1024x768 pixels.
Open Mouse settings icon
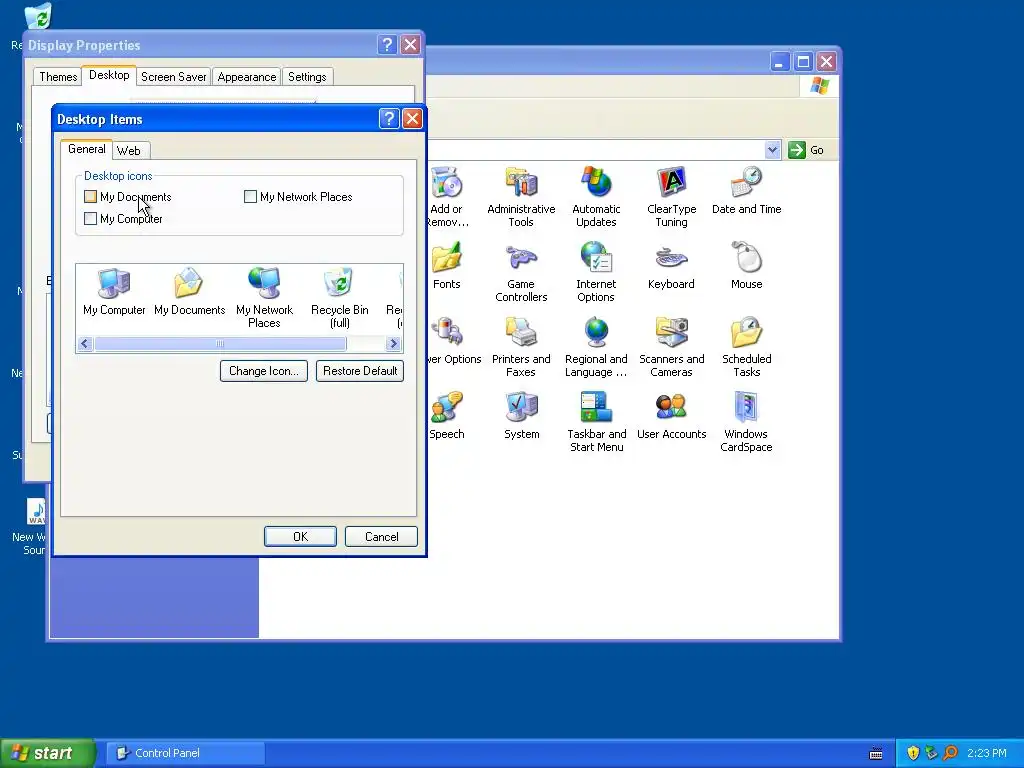click(746, 265)
